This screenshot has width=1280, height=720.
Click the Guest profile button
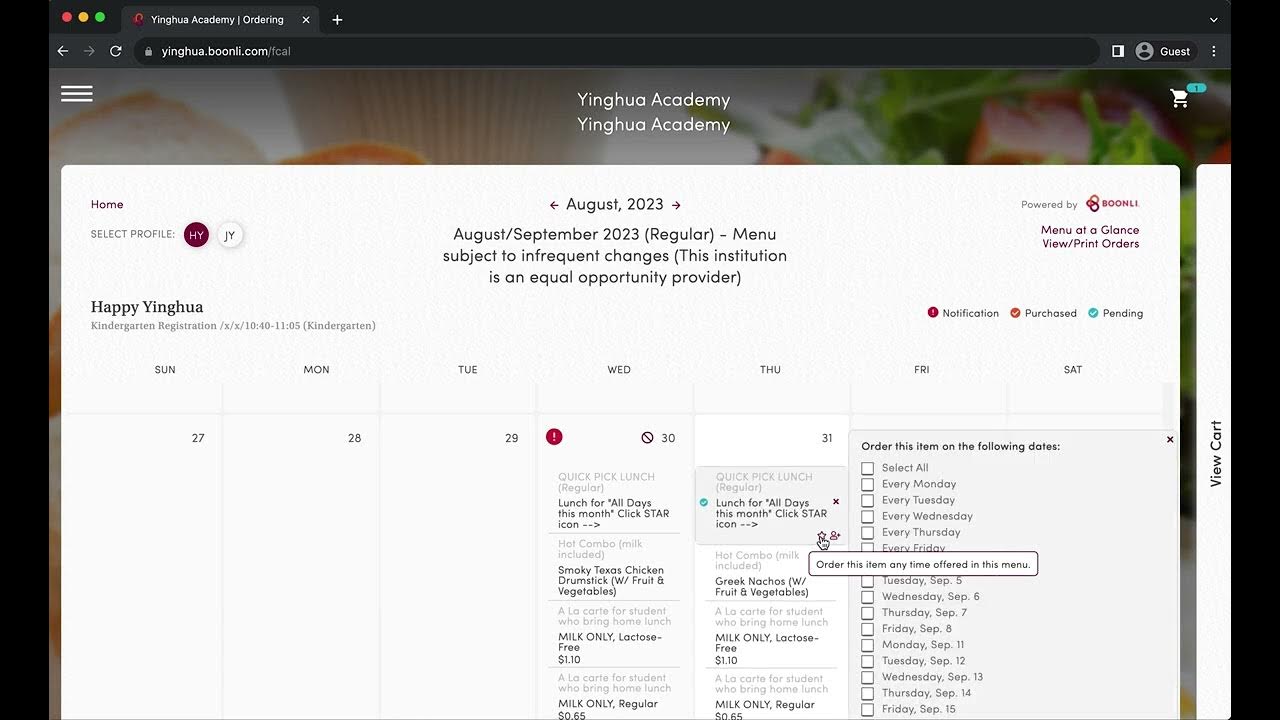coord(1164,51)
